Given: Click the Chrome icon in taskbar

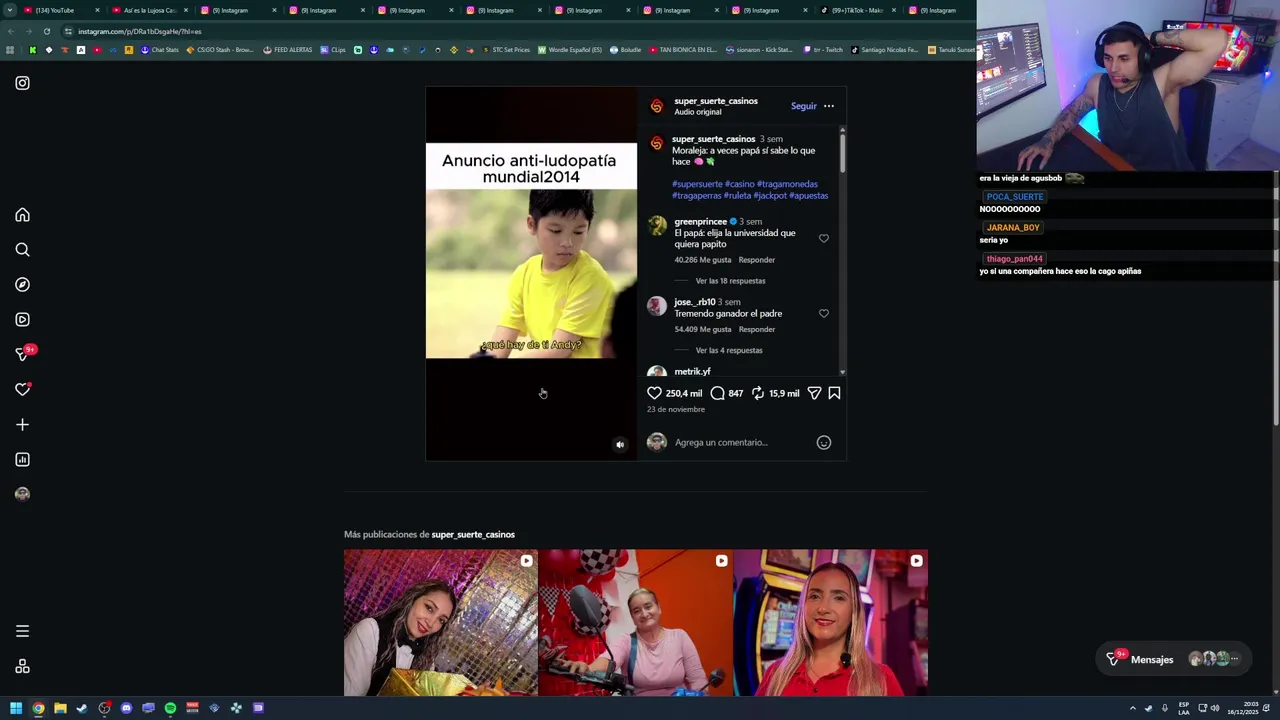Looking at the screenshot, I should point(38,708).
